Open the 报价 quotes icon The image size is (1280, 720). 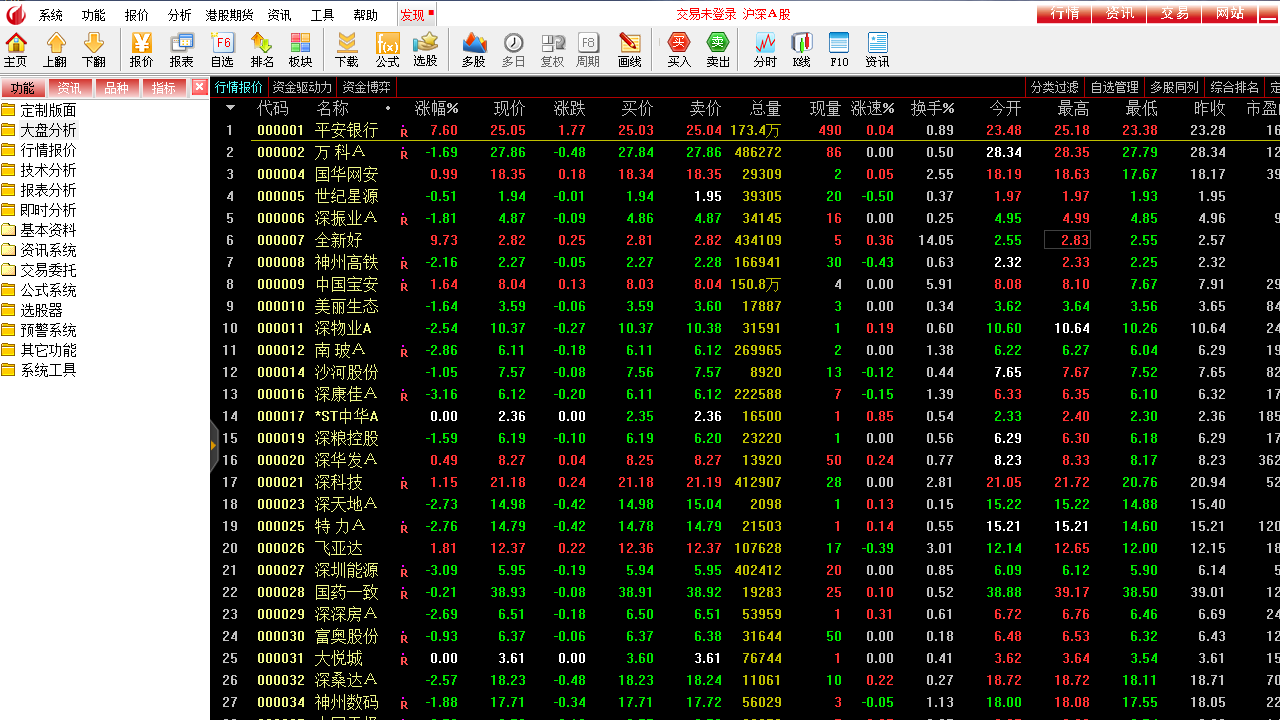(140, 46)
